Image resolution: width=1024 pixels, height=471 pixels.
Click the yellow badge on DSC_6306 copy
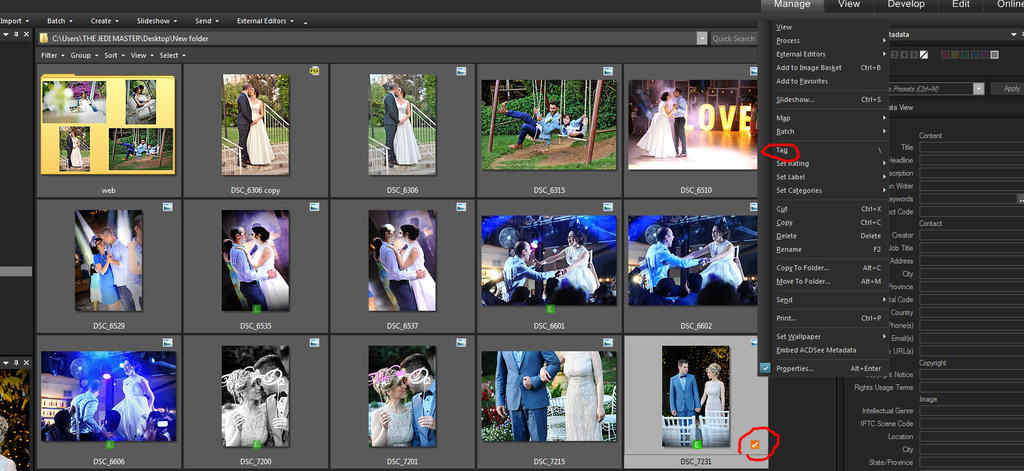[314, 72]
